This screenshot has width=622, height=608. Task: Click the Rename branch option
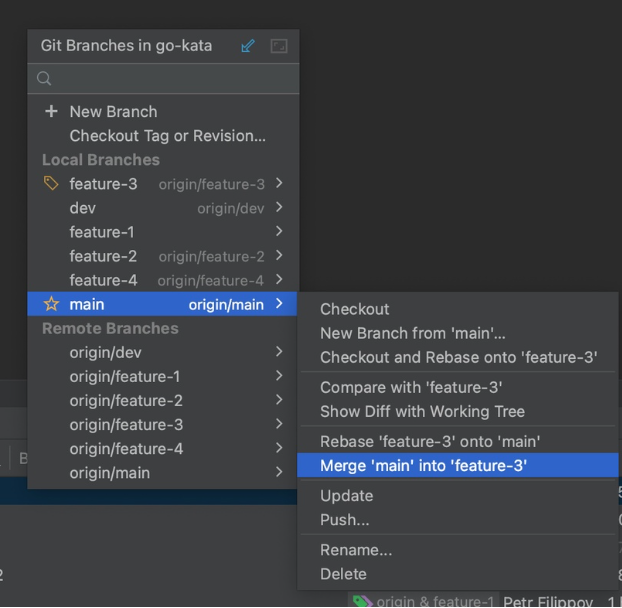pyautogui.click(x=355, y=550)
